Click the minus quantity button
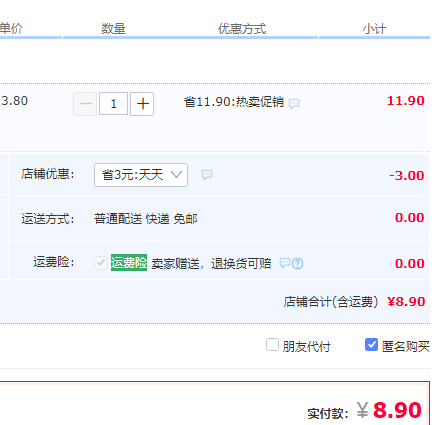 click(85, 104)
